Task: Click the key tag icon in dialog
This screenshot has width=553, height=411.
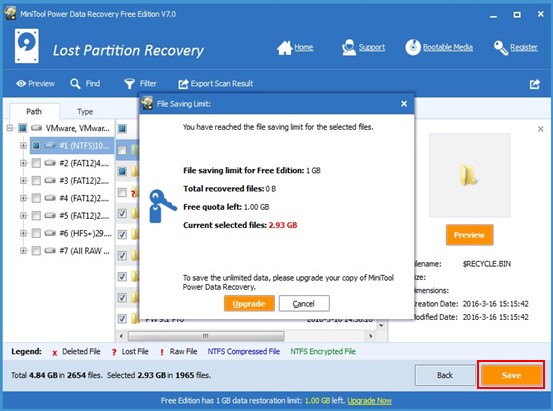Action: (x=162, y=206)
